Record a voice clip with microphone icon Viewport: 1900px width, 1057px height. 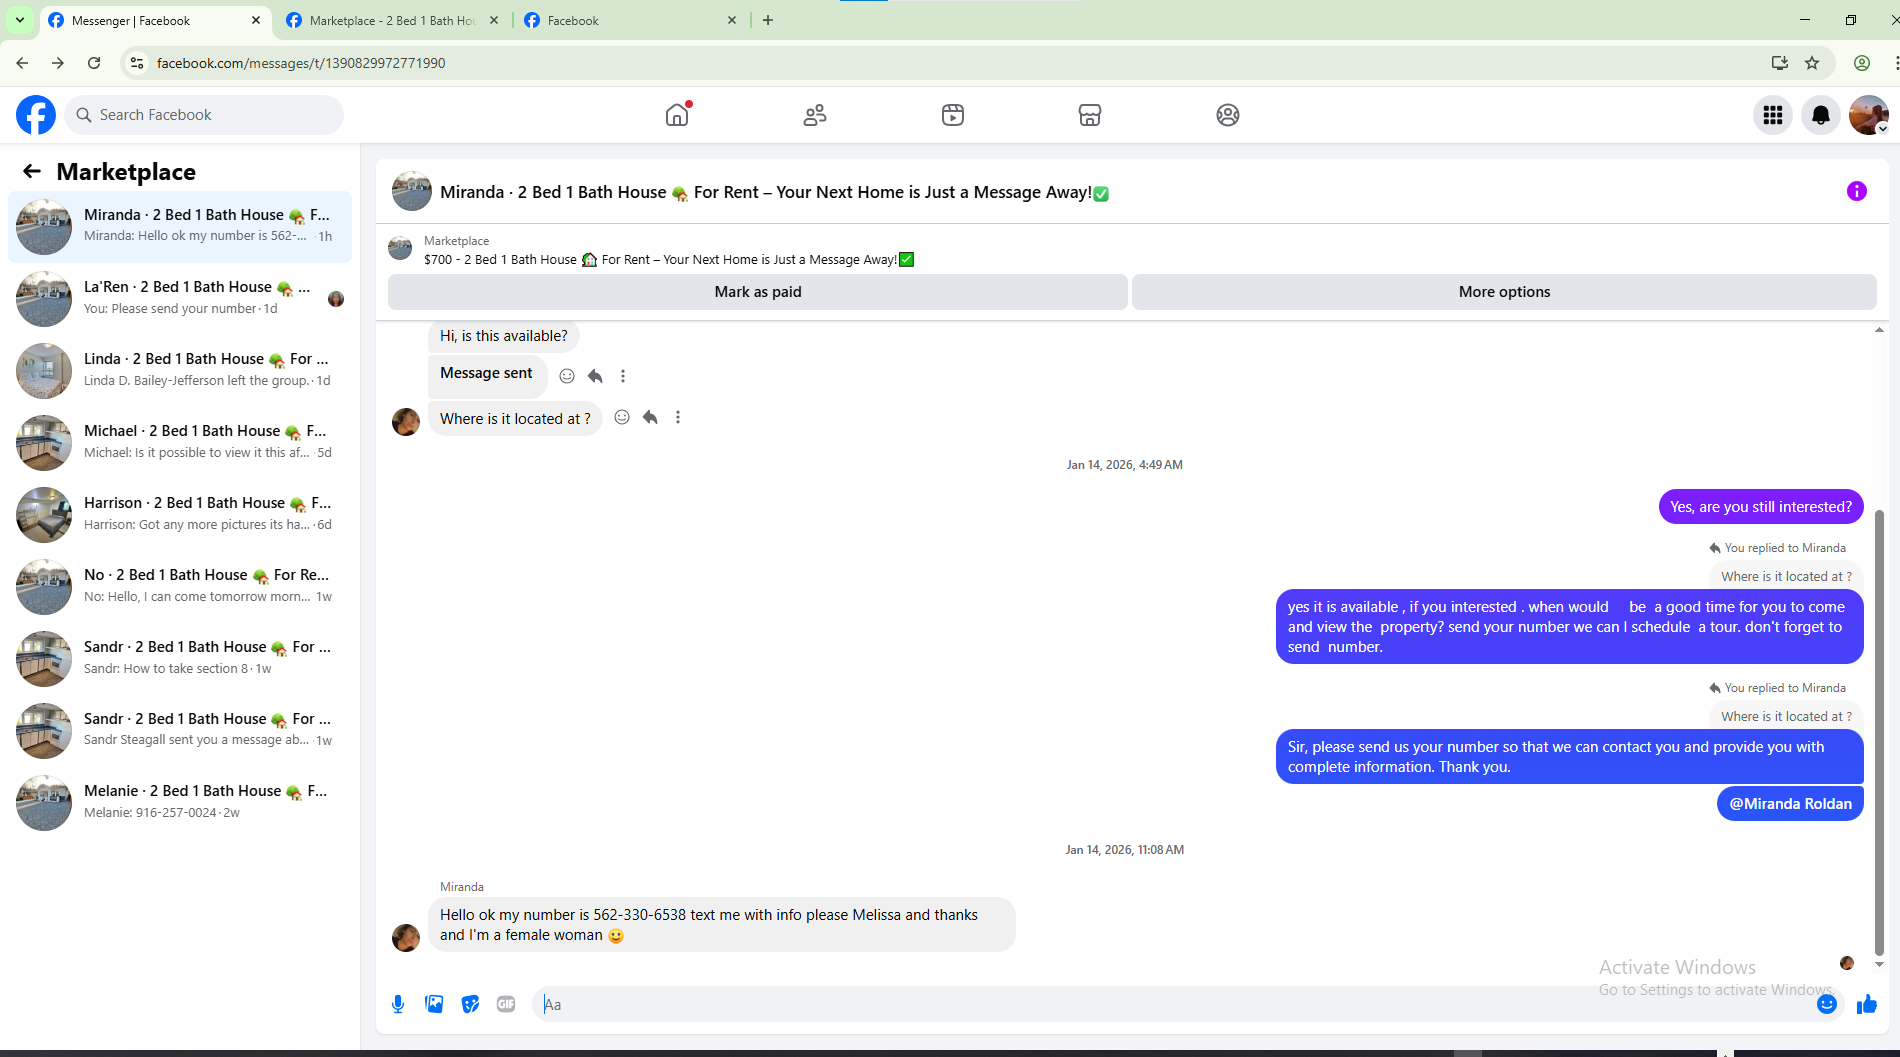[x=398, y=1004]
